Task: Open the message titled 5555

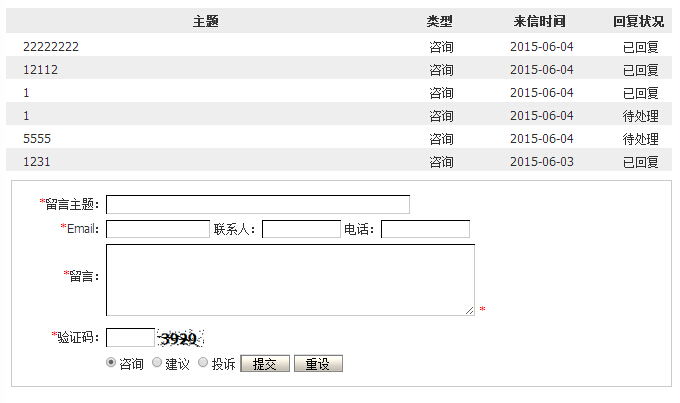Action: (x=37, y=139)
